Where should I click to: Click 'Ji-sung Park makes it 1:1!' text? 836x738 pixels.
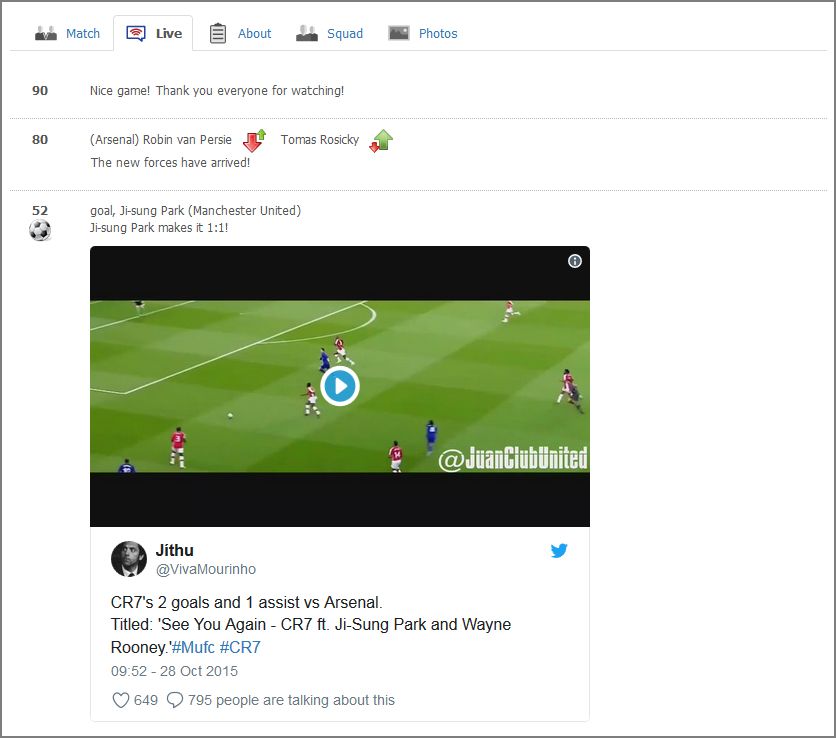coord(159,228)
